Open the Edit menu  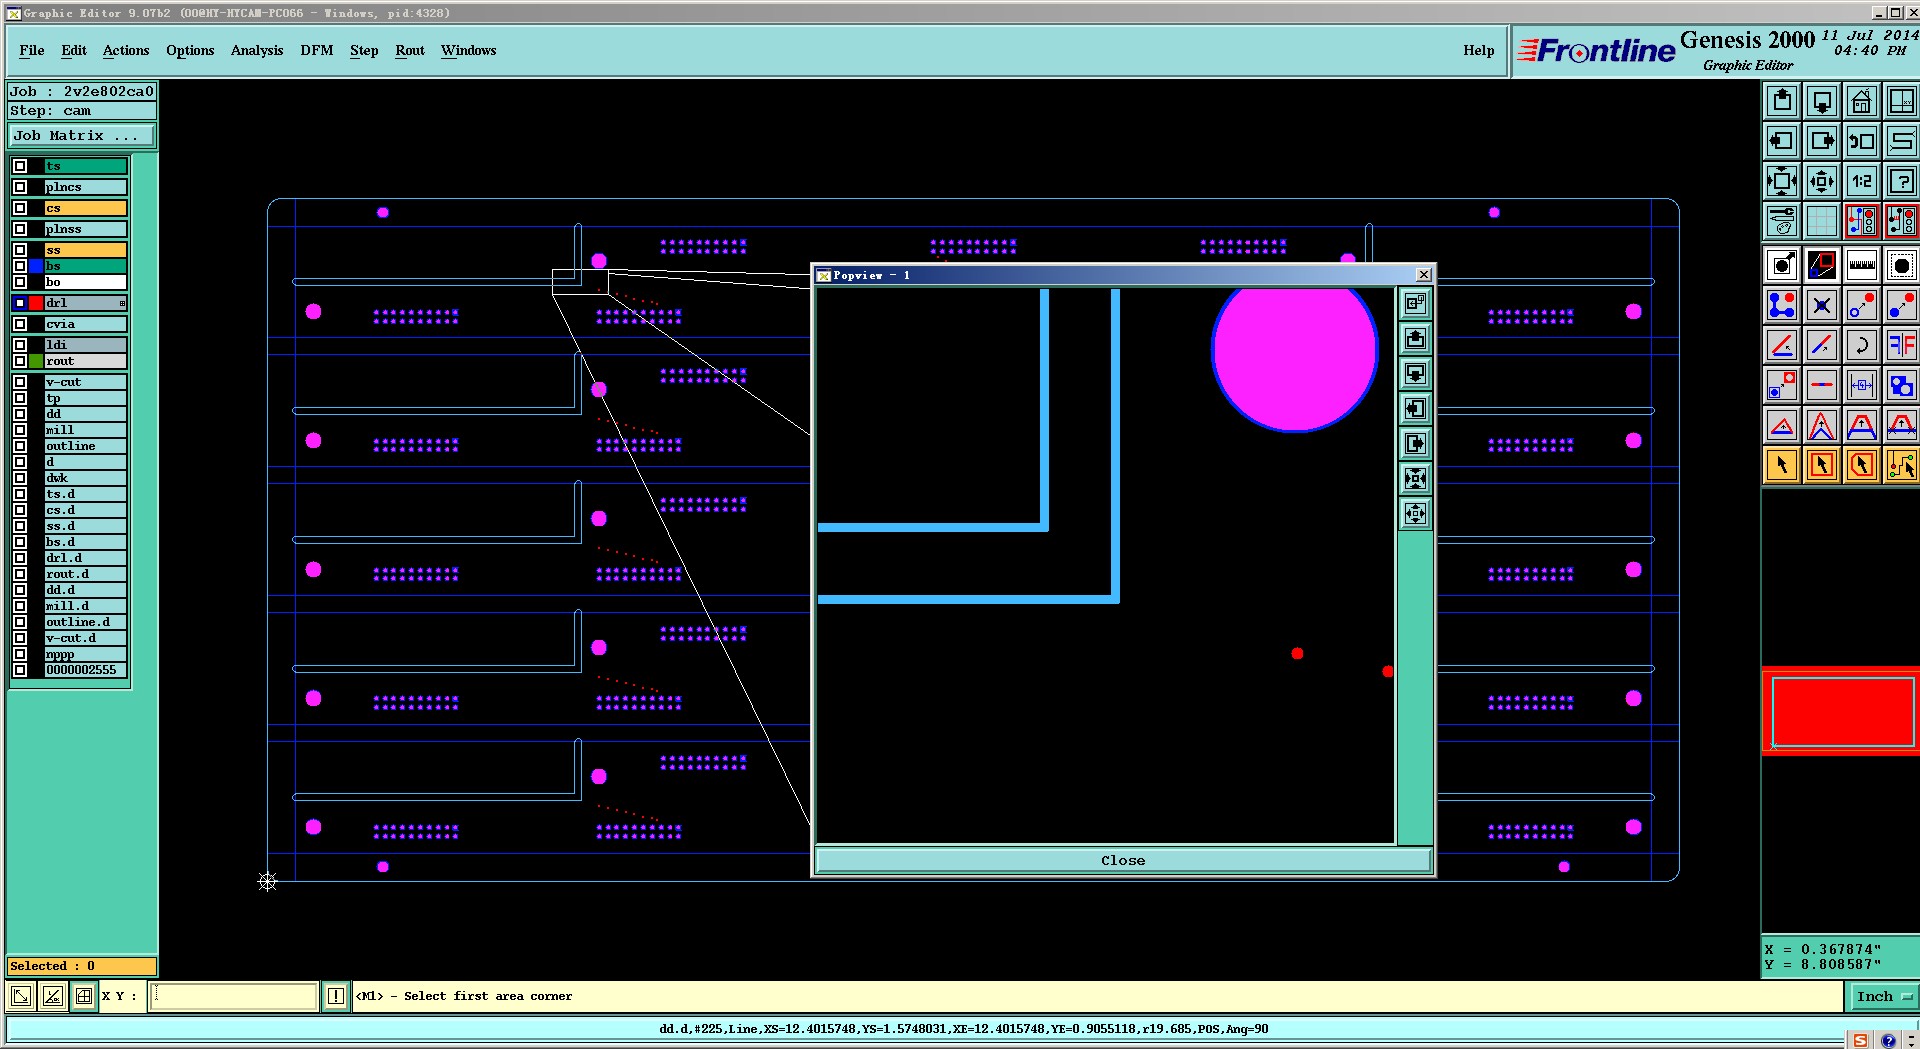74,51
